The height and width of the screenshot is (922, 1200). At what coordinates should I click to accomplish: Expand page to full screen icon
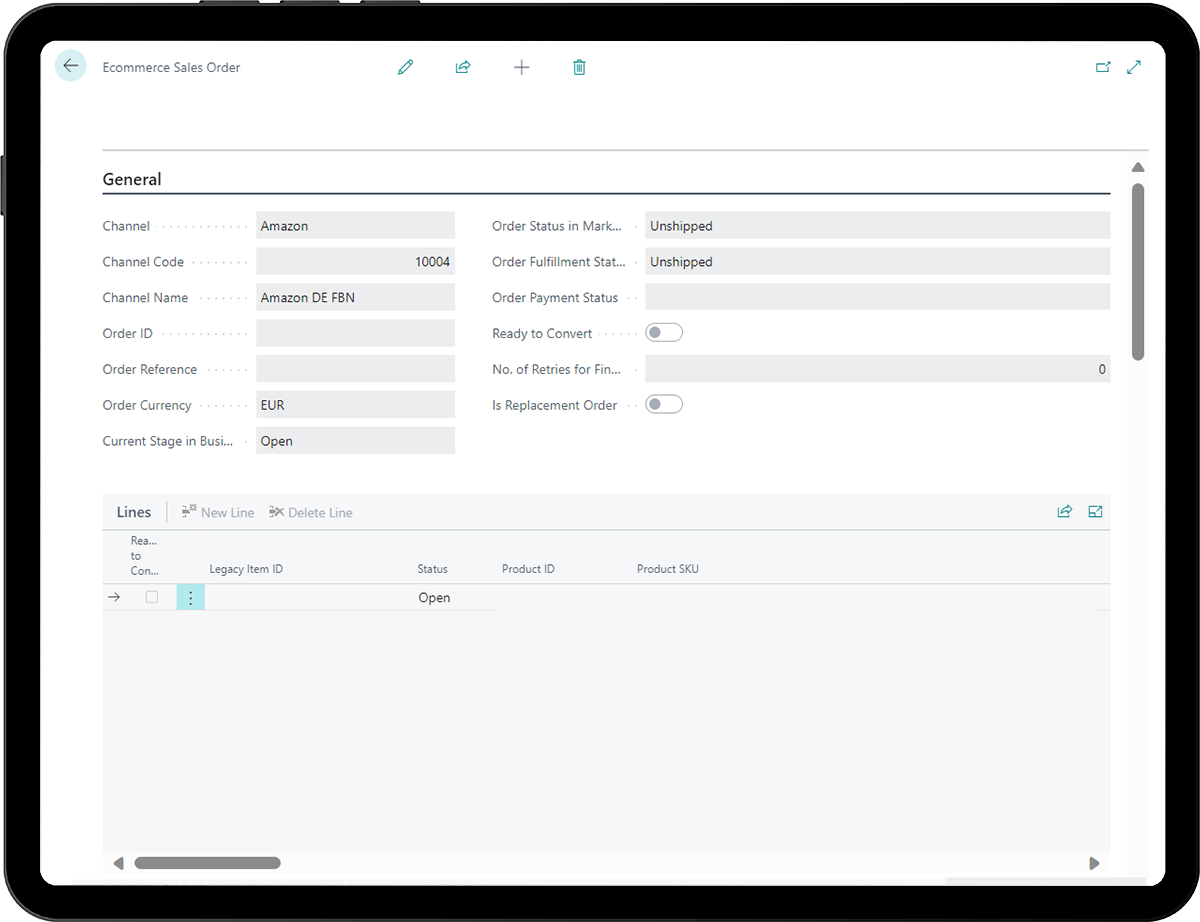pos(1134,67)
